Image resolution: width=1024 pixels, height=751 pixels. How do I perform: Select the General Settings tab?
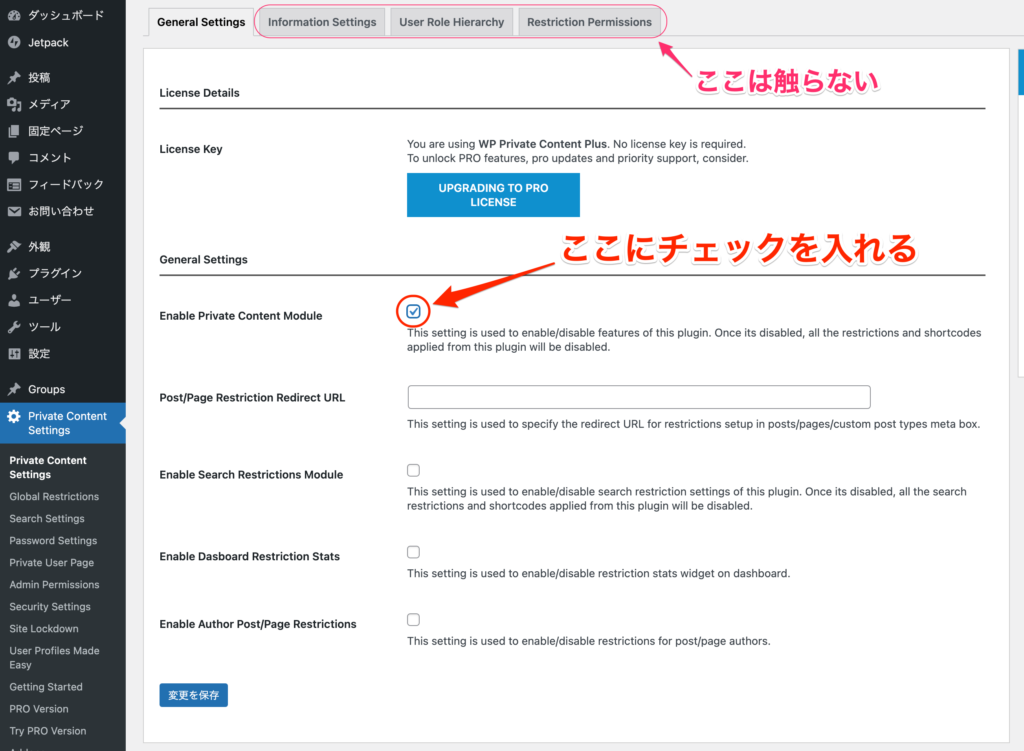[x=201, y=22]
